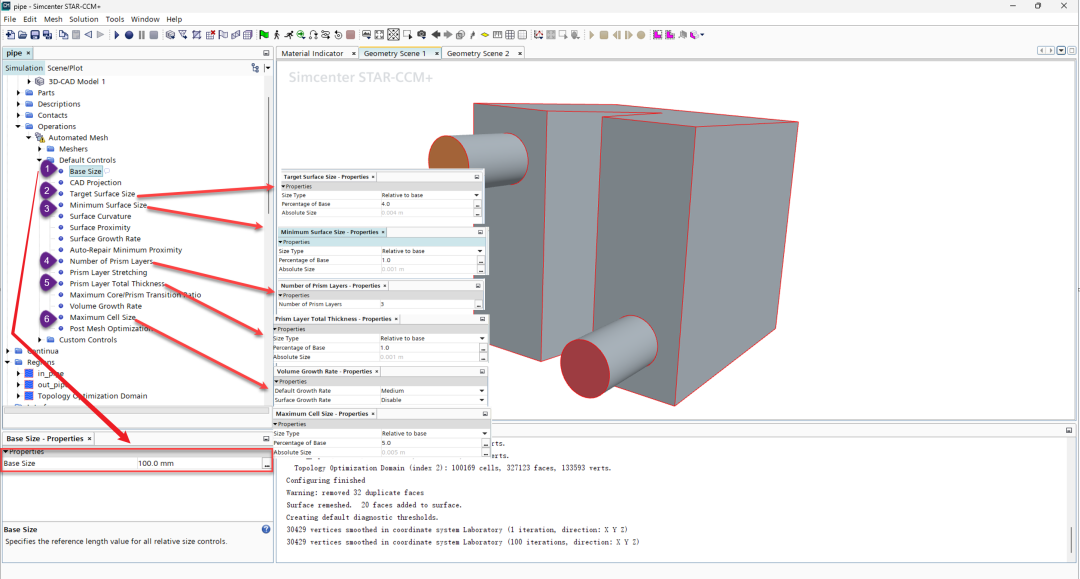Select Prism Layer Stretching tree item
The image size is (1080, 579).
(x=108, y=273)
